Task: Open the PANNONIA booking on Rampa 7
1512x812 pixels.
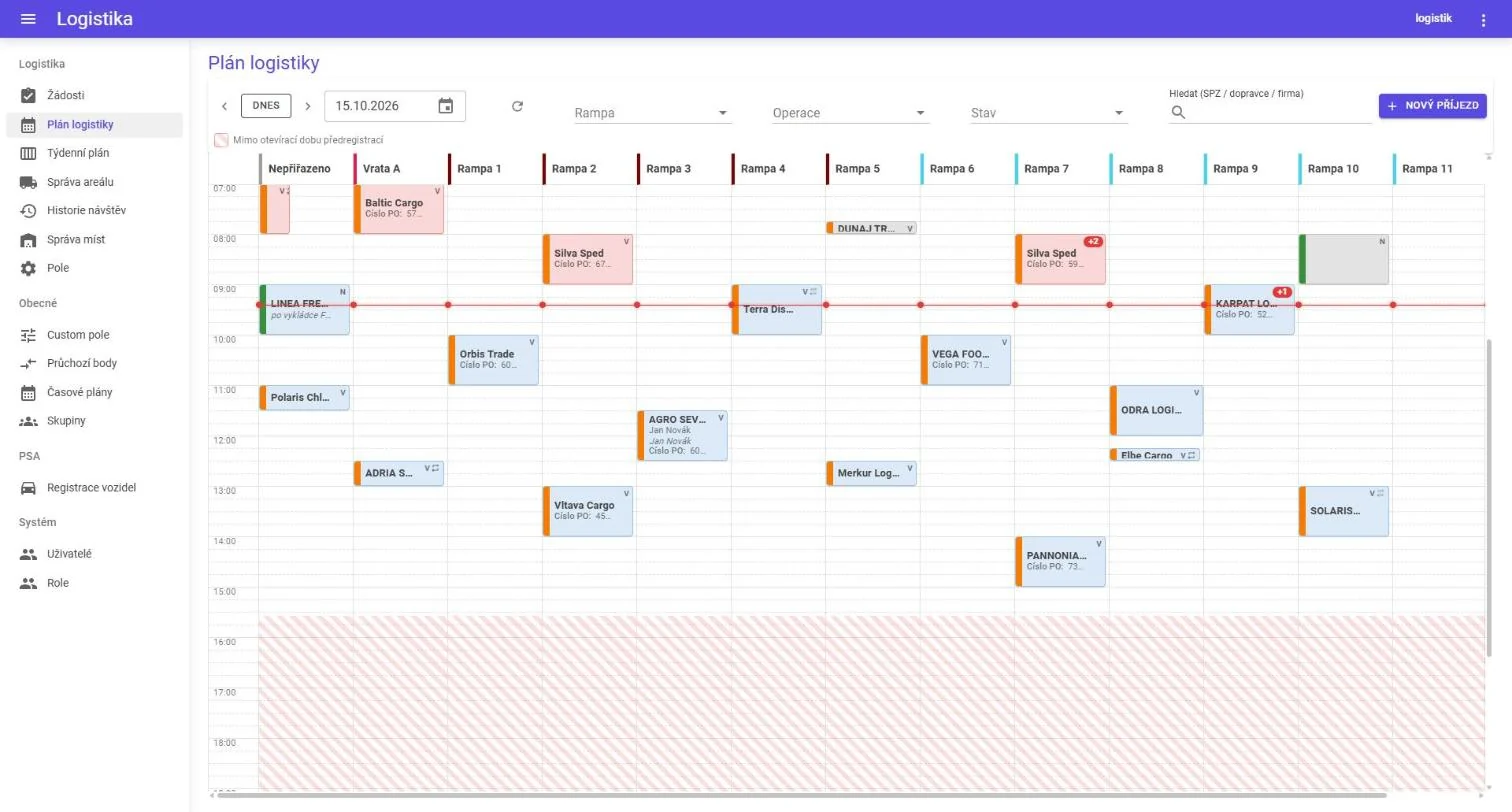Action: click(1060, 561)
